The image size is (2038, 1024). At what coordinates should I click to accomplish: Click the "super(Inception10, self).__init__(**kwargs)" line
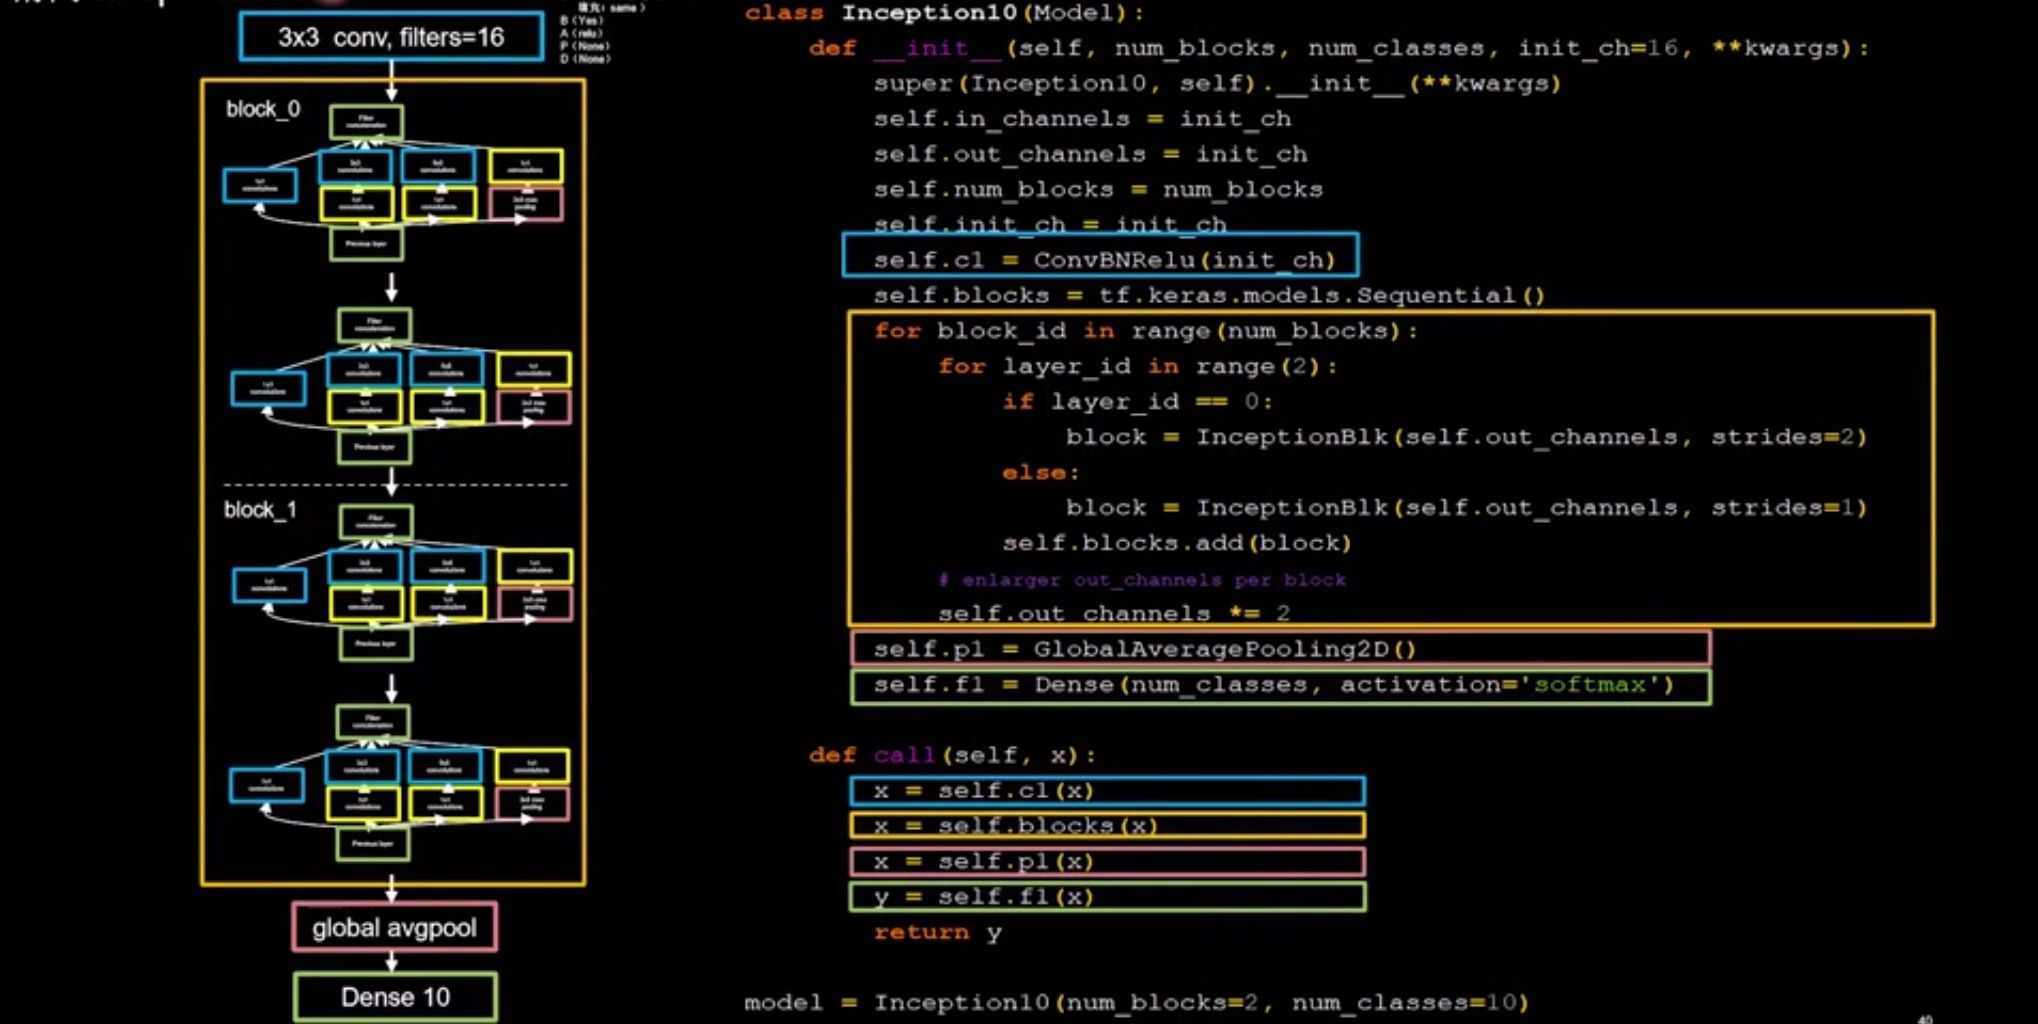tap(1217, 83)
